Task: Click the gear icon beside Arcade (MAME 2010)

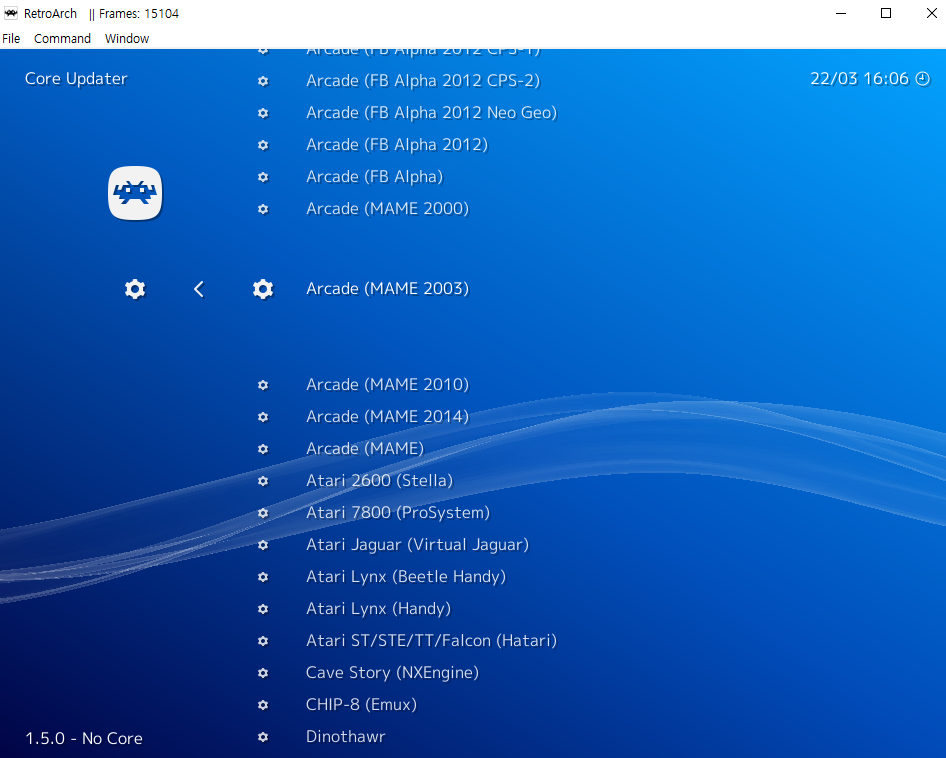Action: pyautogui.click(x=263, y=385)
